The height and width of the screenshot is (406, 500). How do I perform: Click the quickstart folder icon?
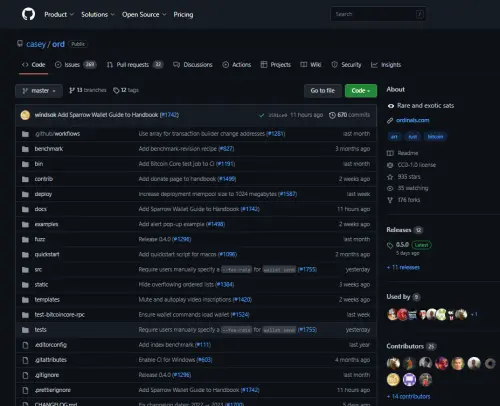[25, 255]
